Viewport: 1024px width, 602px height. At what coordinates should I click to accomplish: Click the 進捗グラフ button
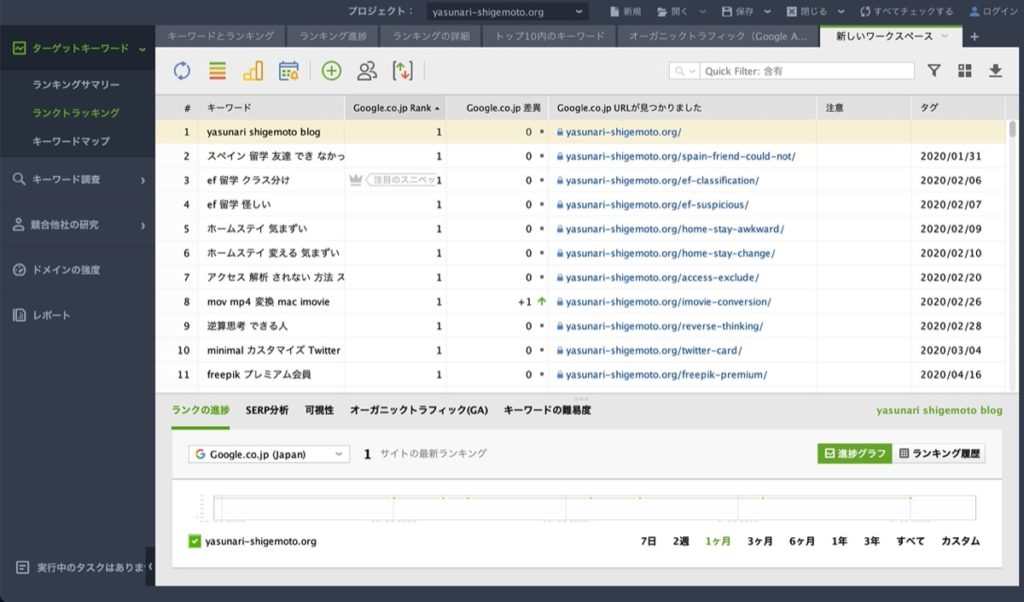(854, 453)
